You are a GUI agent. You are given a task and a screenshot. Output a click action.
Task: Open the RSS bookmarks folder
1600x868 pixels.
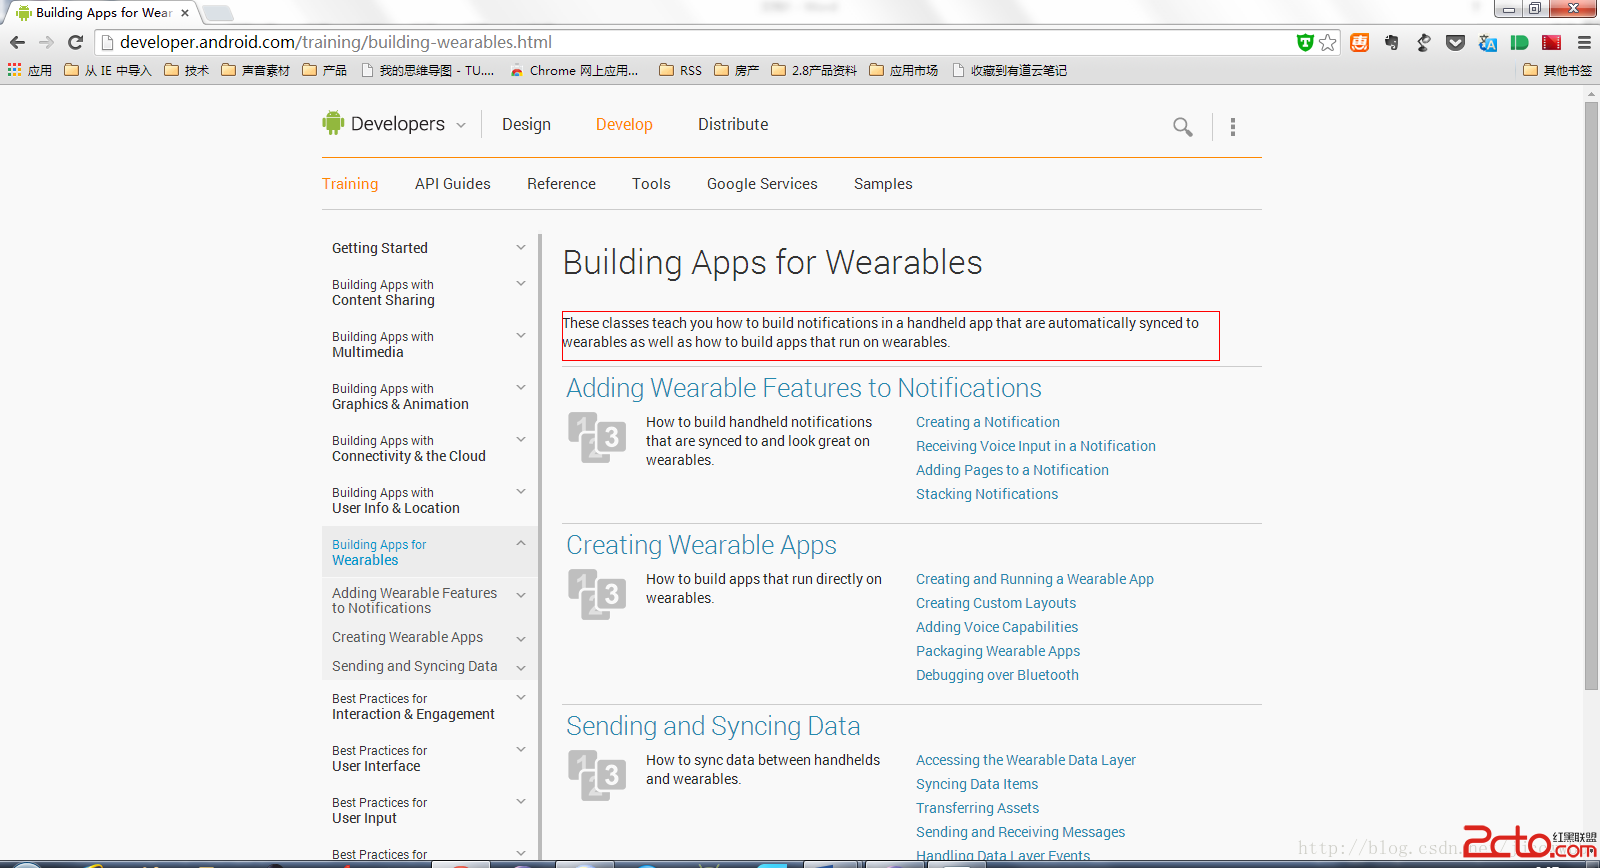pos(681,70)
